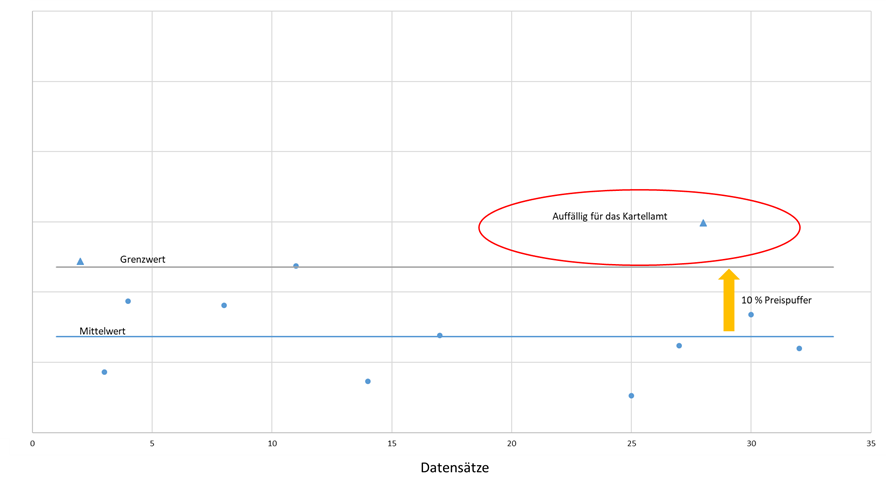
Task: Click the triangle marker left of Grenzwert label
Action: point(80,261)
